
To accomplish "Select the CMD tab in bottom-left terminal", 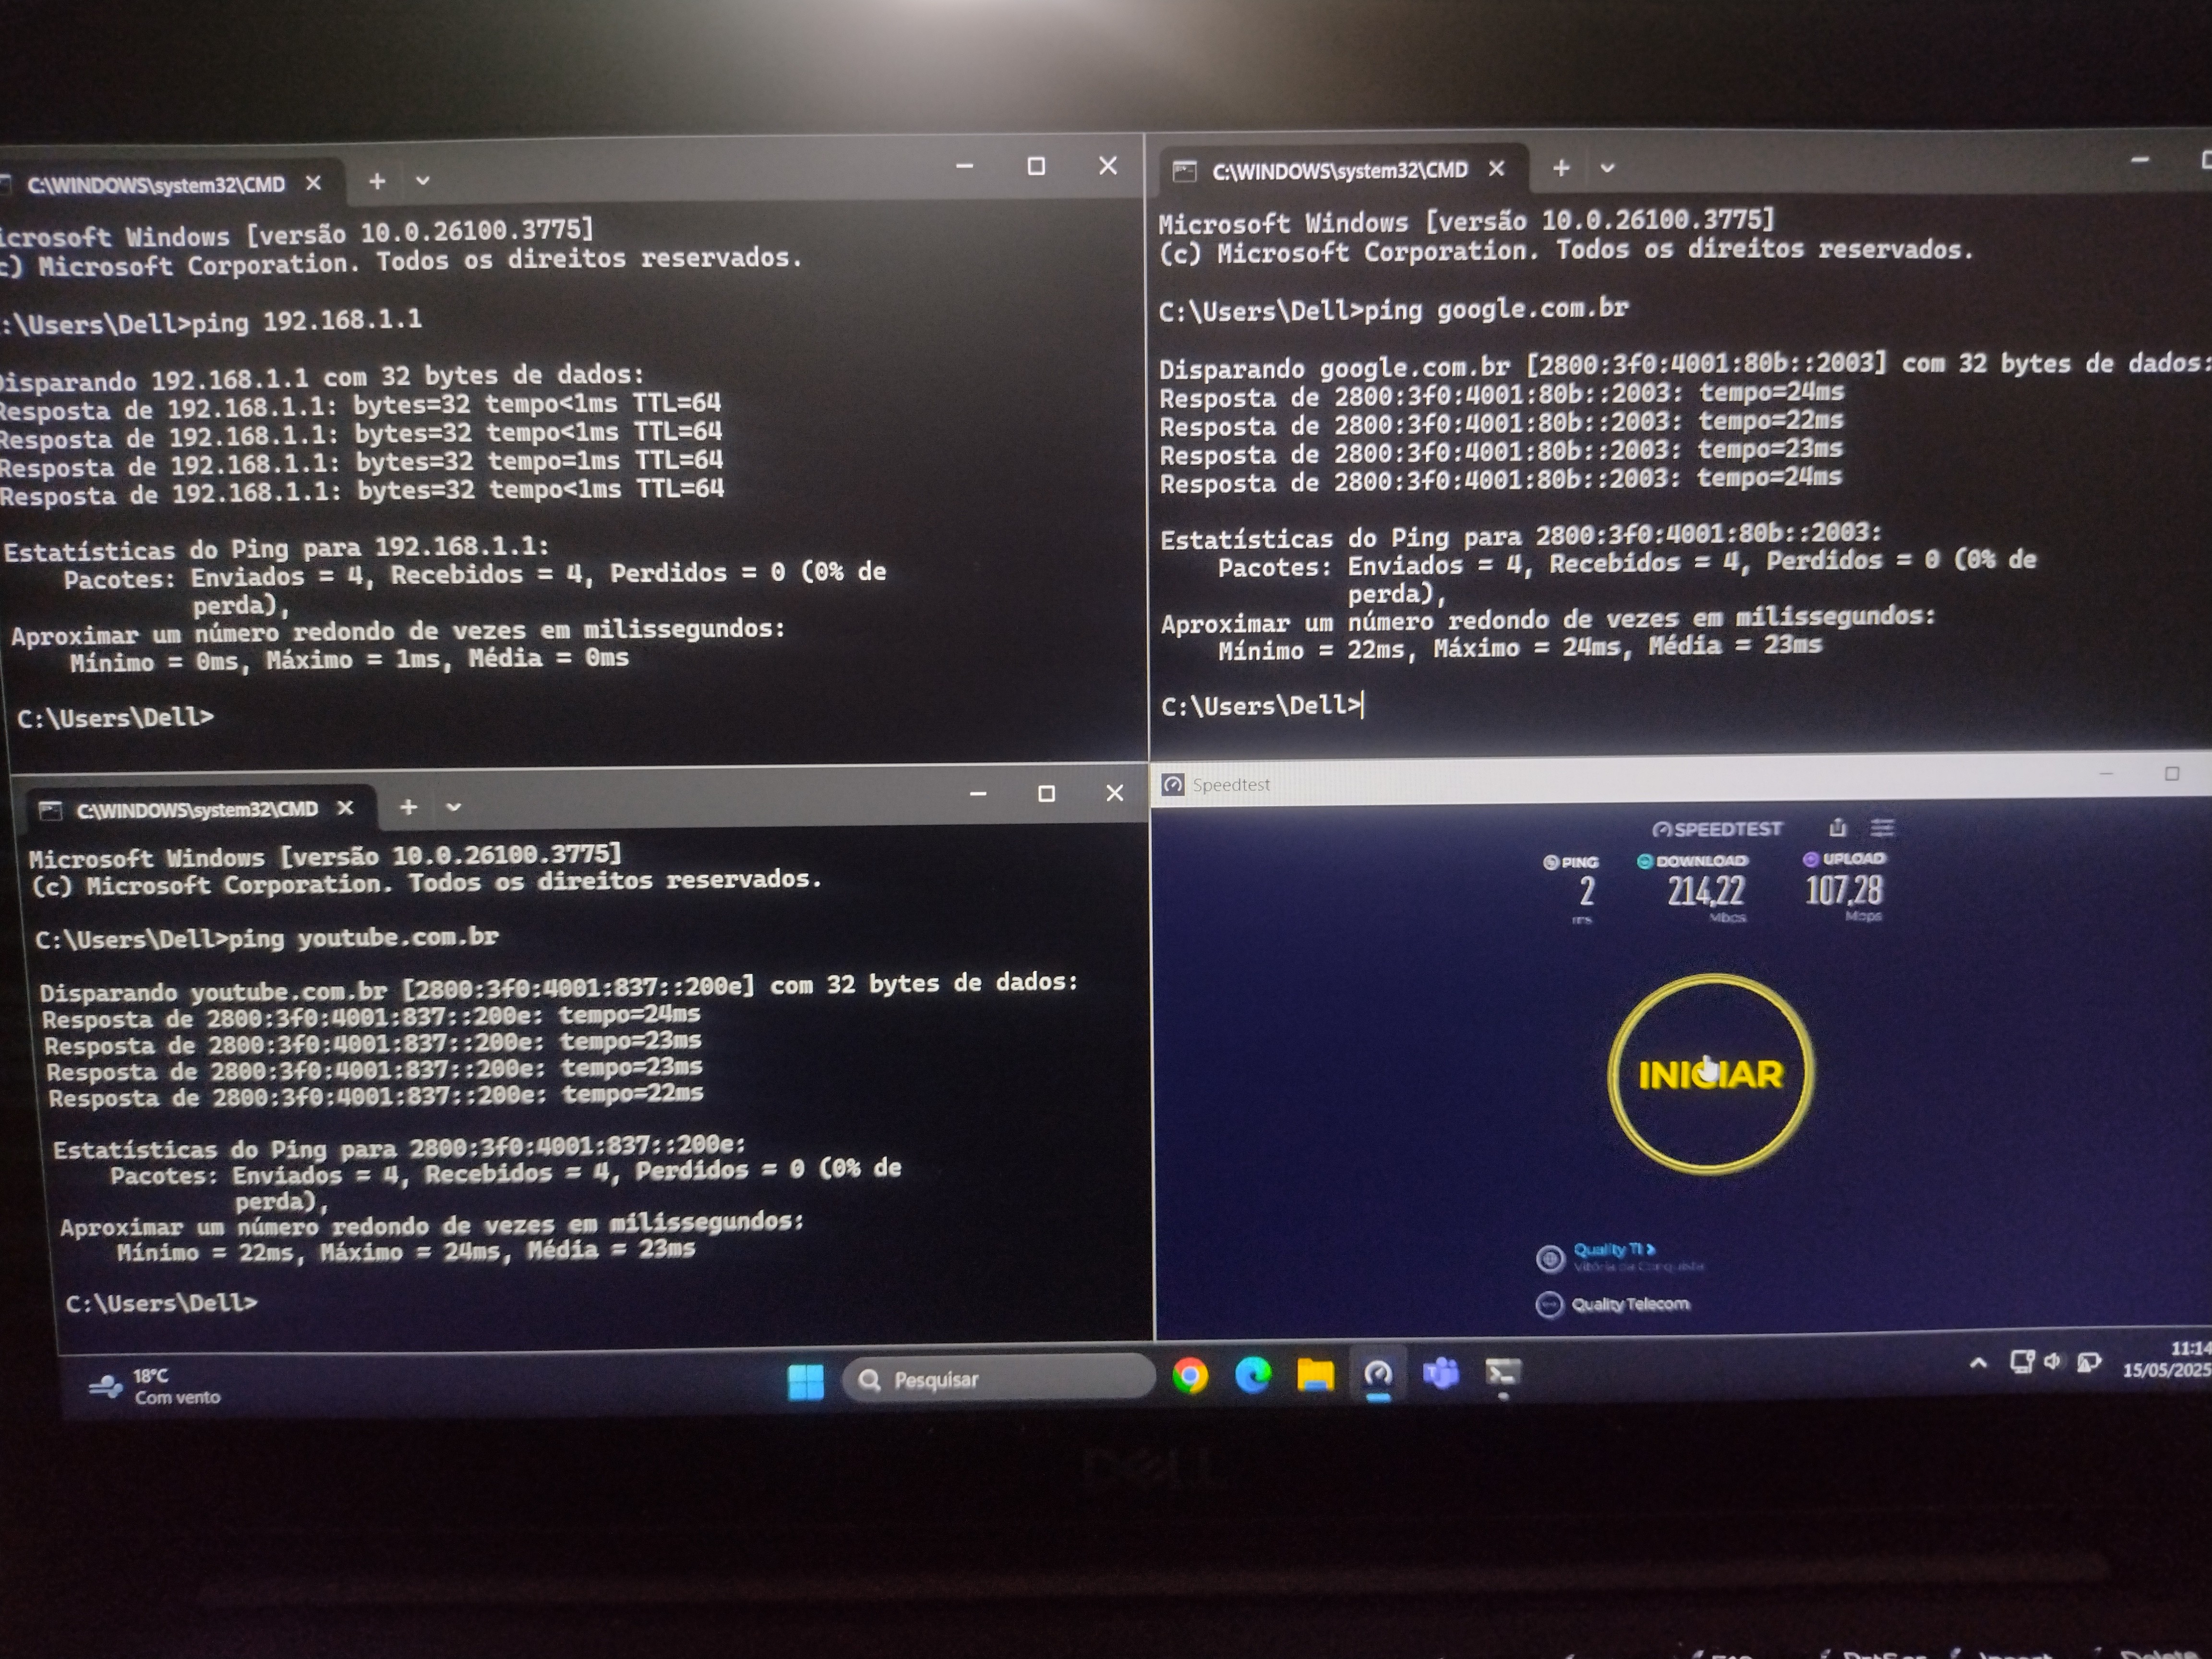I will click(x=196, y=809).
